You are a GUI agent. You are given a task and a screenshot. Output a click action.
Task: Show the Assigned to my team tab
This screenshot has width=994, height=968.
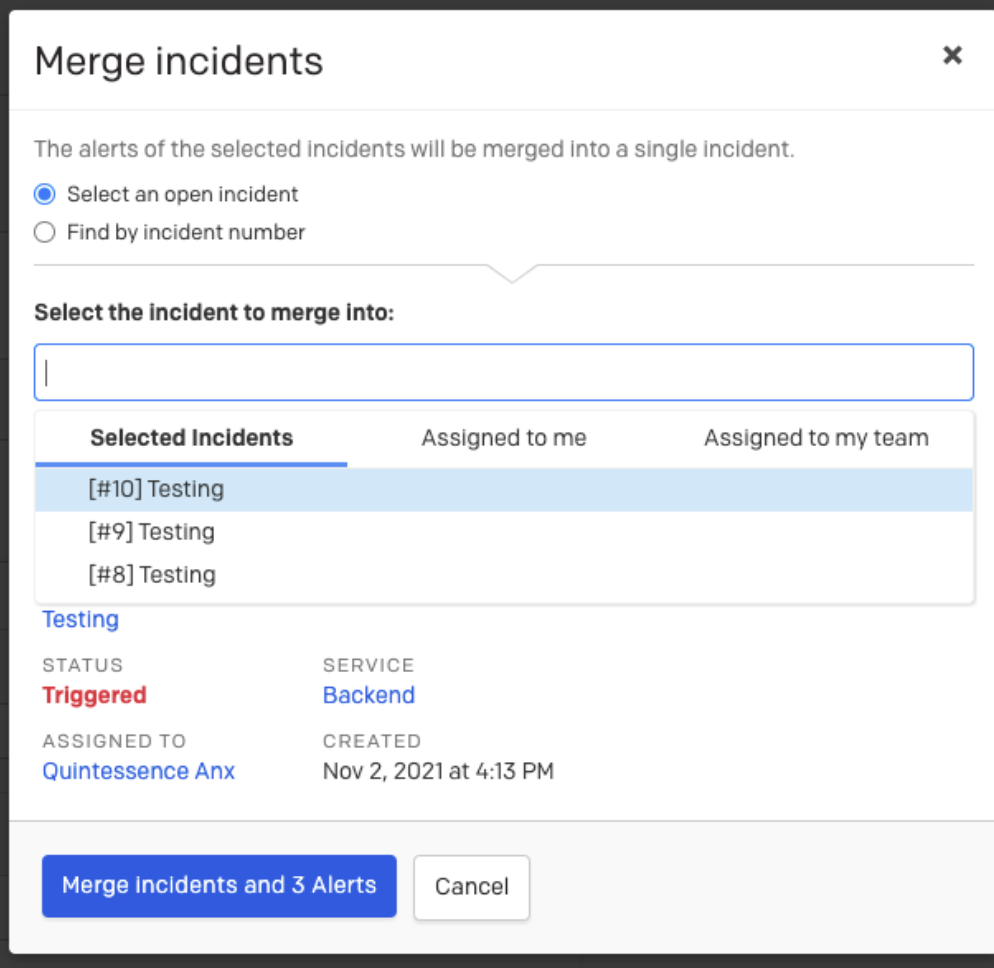[x=816, y=438]
